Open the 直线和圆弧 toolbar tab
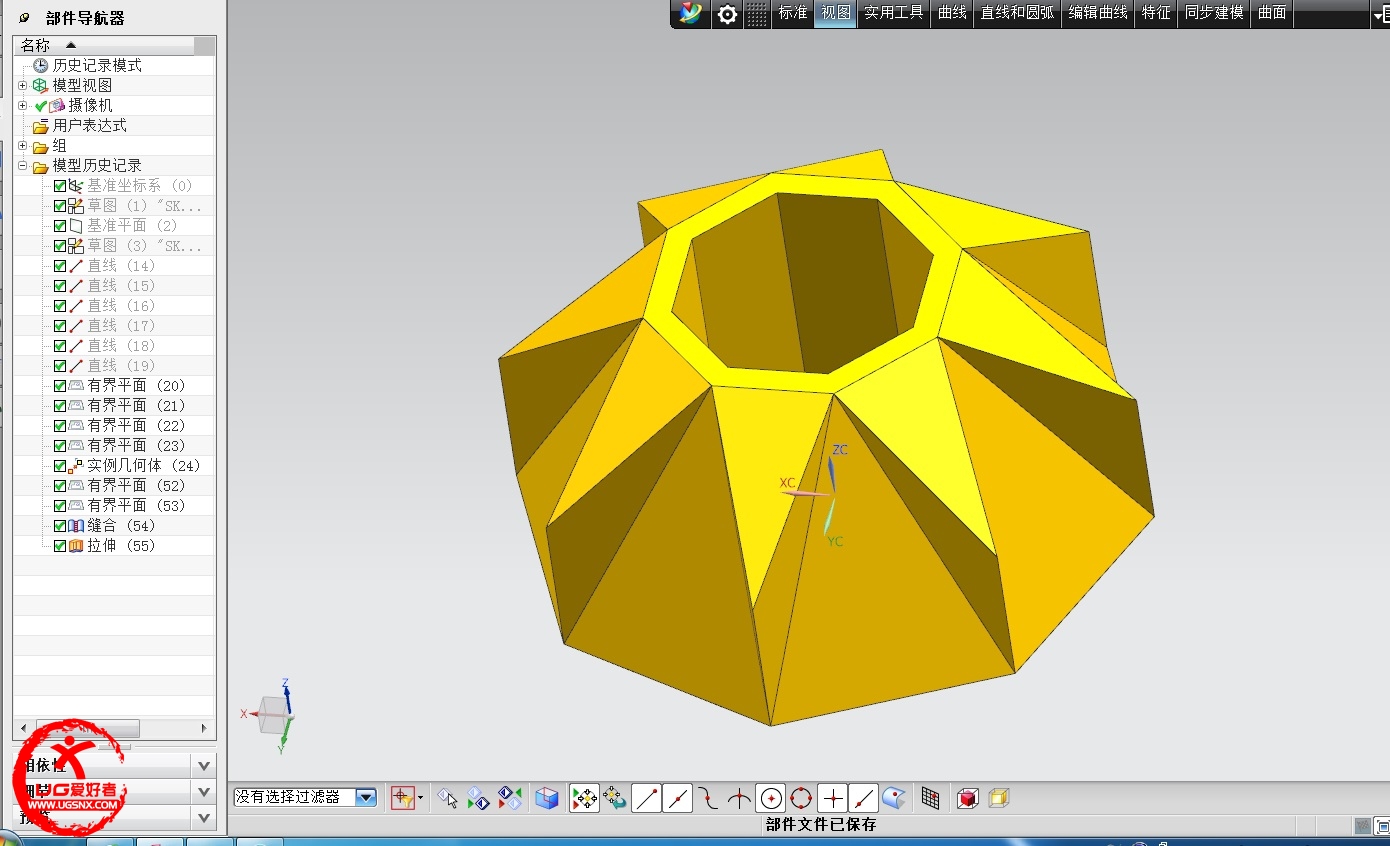 pyautogui.click(x=1017, y=13)
